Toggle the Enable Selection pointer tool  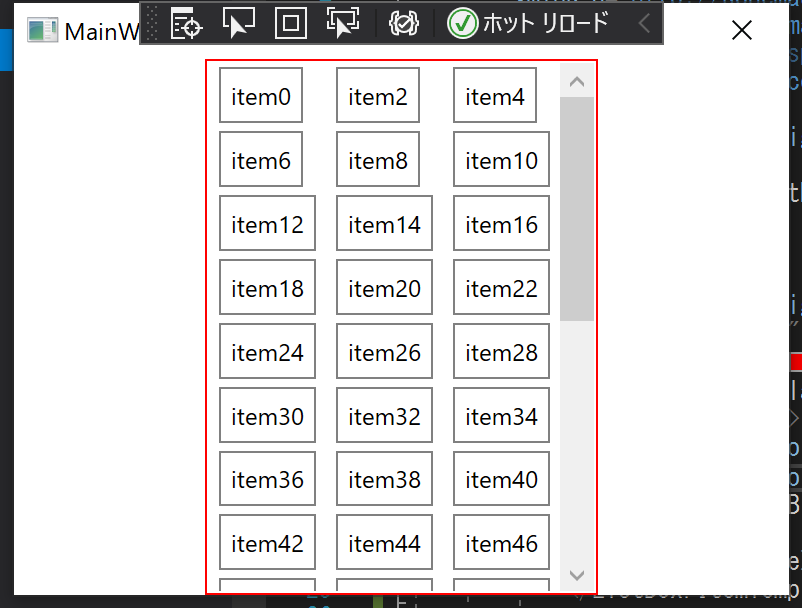point(238,23)
